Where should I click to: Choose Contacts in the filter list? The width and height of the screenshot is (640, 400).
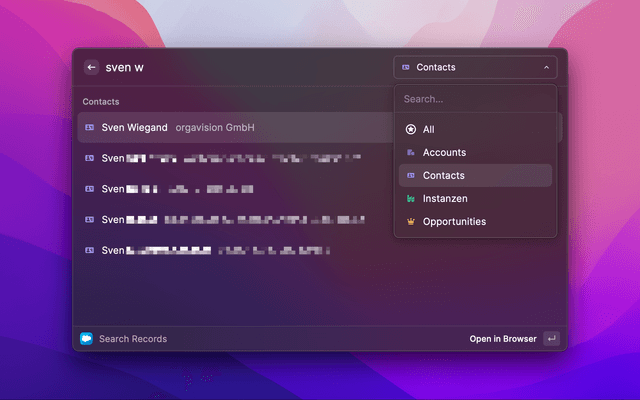click(x=444, y=176)
